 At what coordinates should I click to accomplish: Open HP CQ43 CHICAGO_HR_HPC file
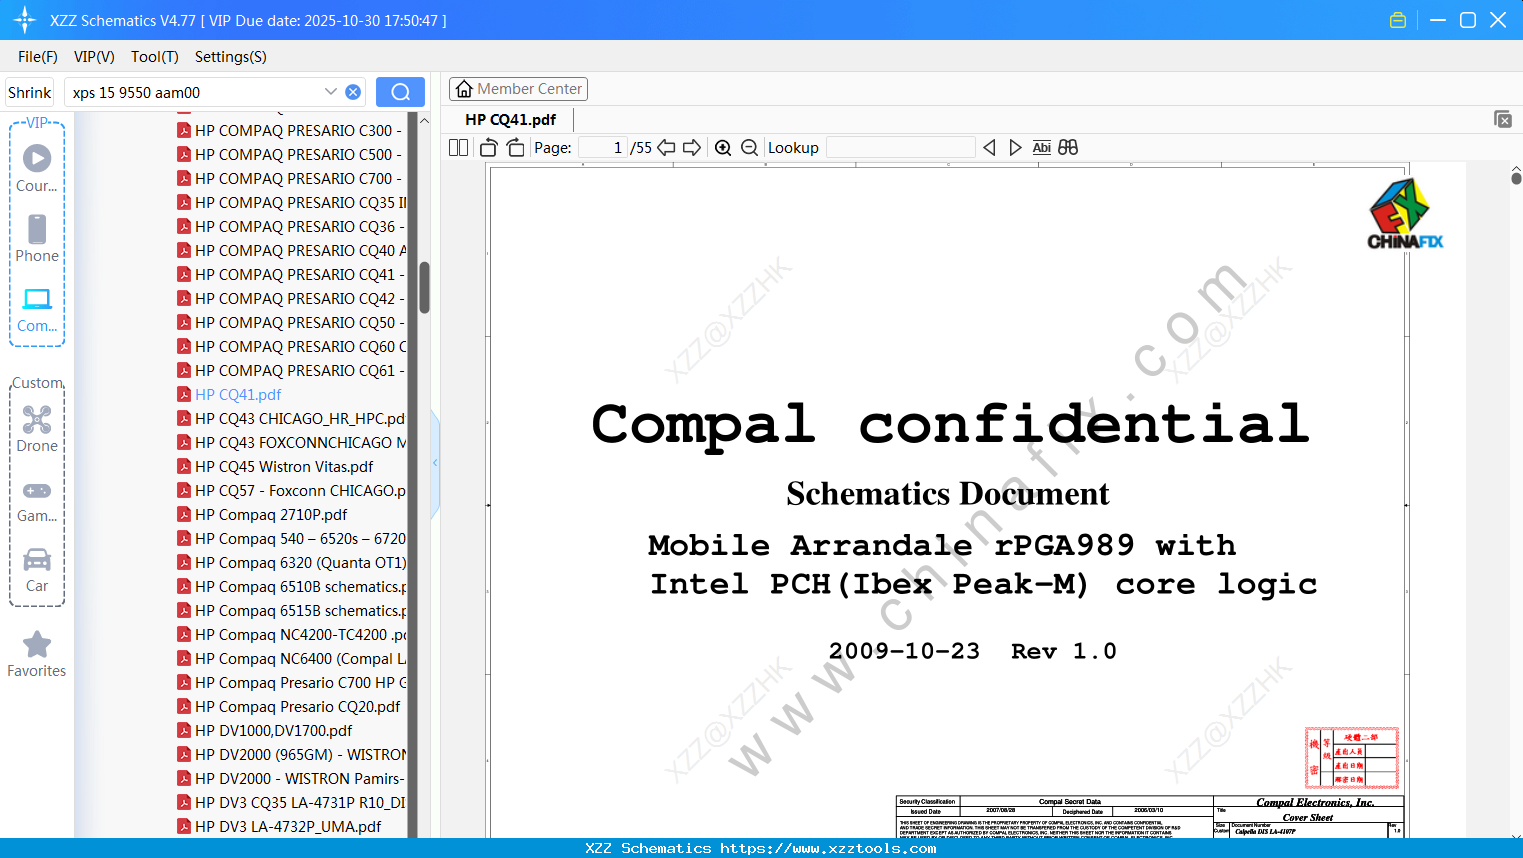click(x=291, y=418)
